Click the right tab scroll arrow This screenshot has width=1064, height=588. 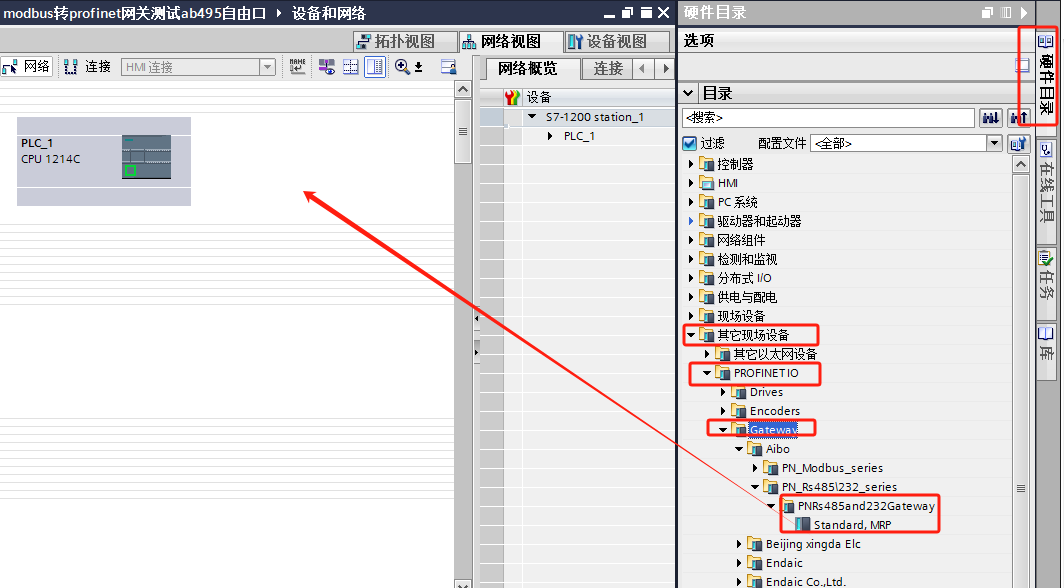[x=666, y=68]
